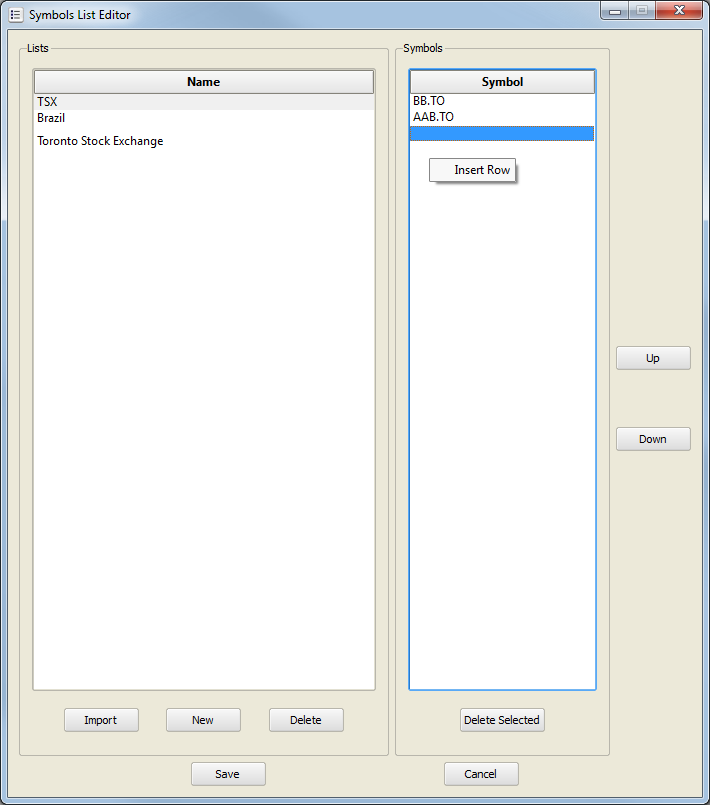Save the symbol list changes
710x805 pixels.
pyautogui.click(x=228, y=774)
